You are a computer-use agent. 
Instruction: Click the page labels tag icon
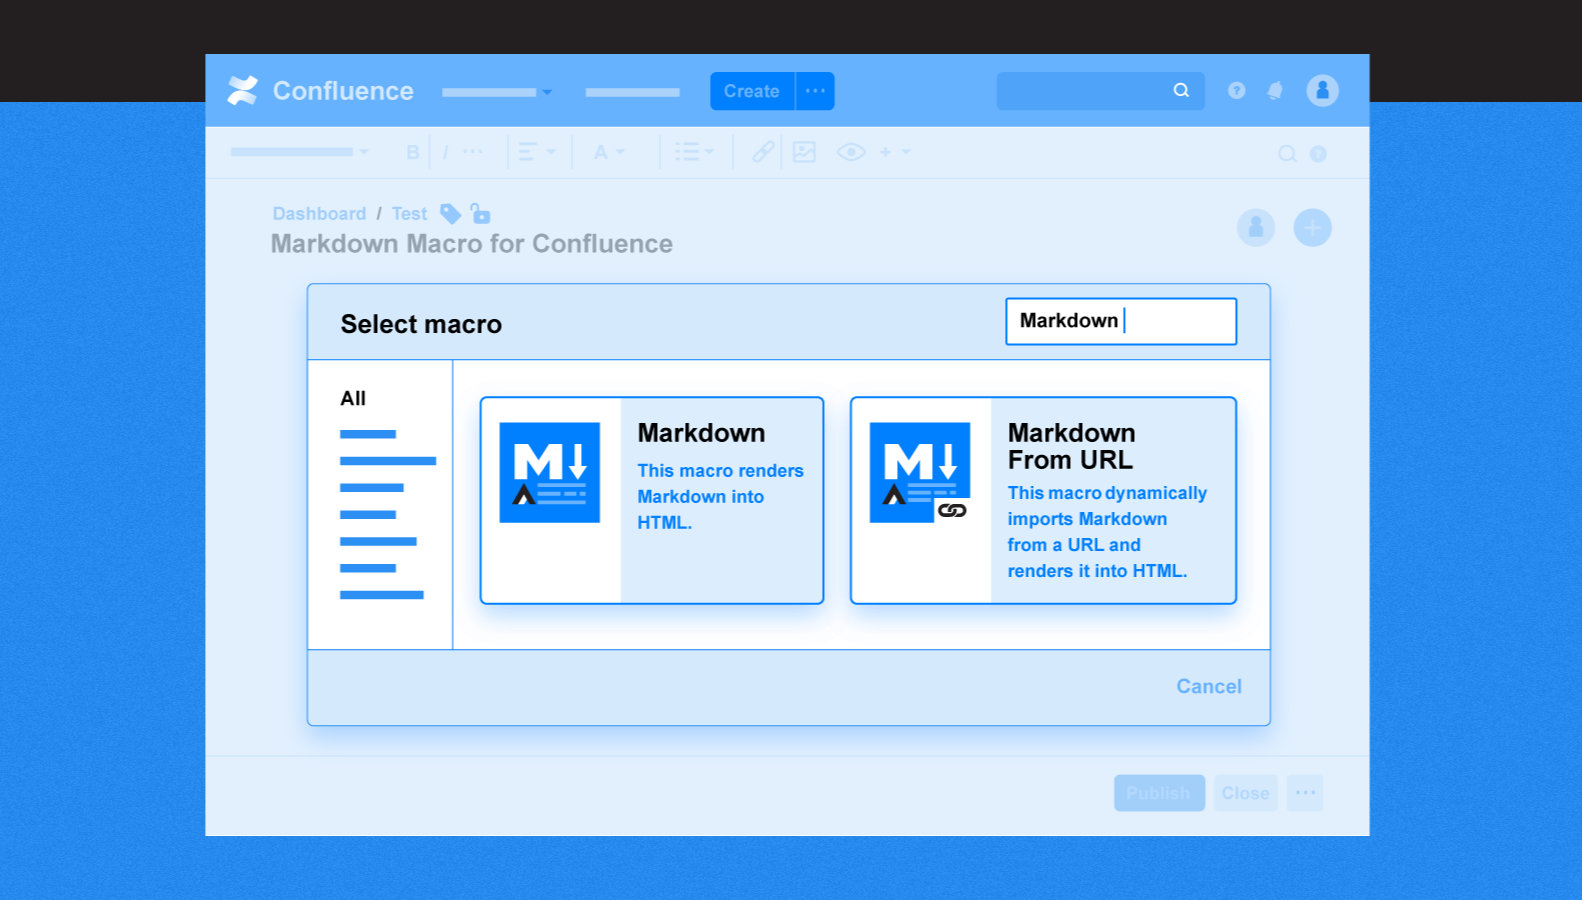pyautogui.click(x=450, y=214)
